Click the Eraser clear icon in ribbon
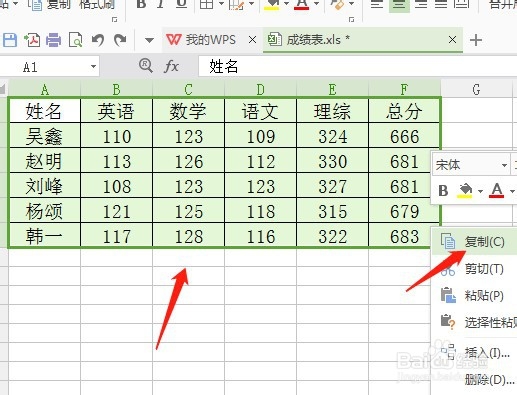Viewport: 517px width, 395px height. click(337, 4)
